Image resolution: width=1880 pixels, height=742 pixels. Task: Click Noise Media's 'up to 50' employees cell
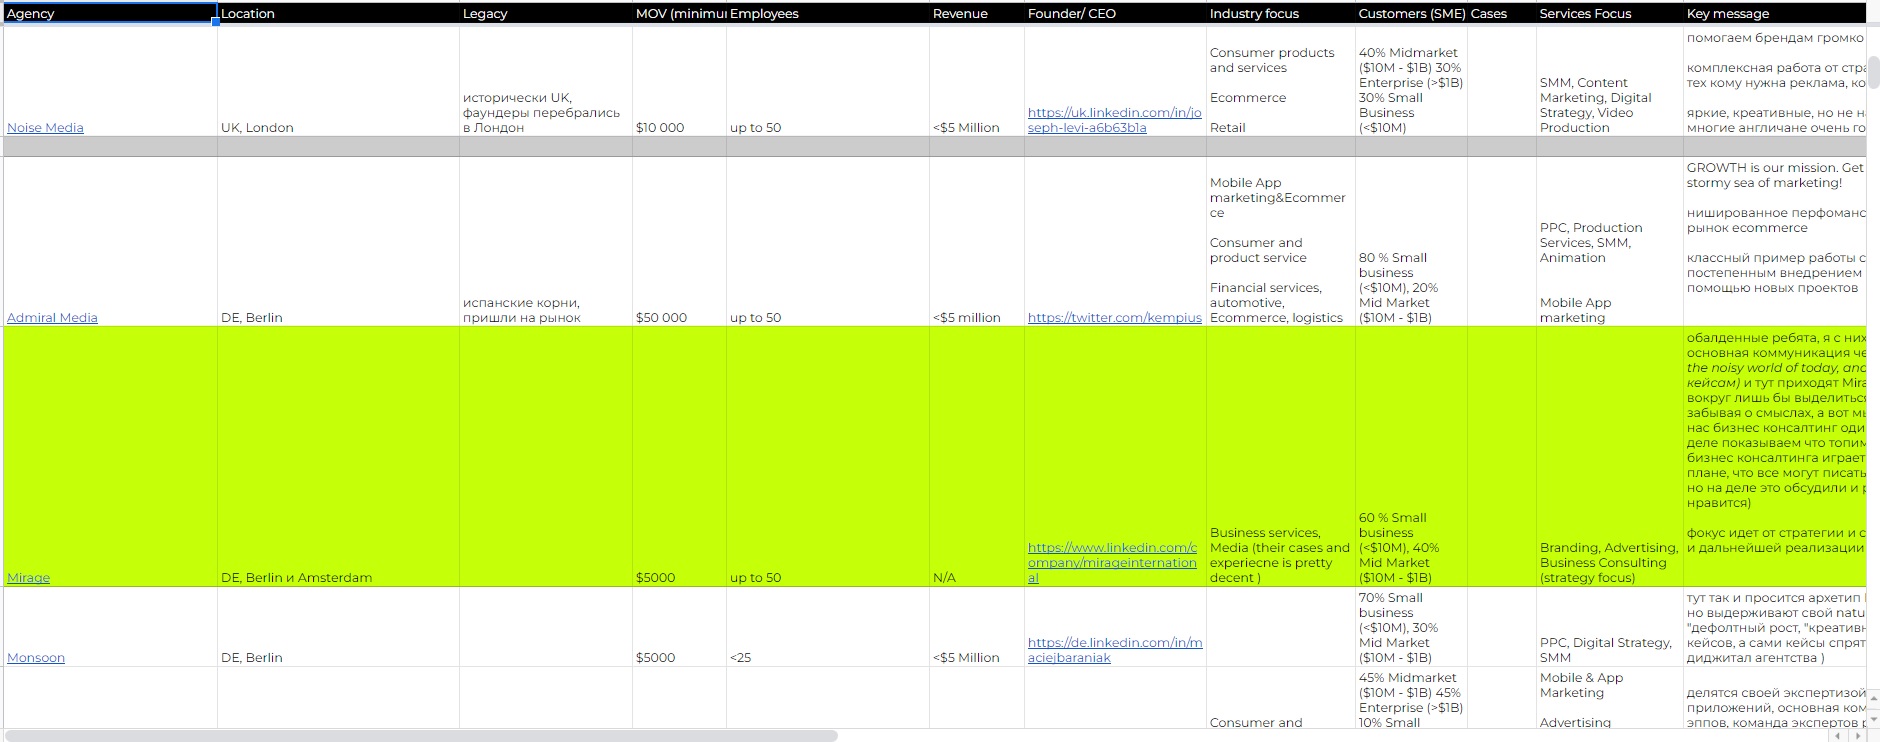click(828, 82)
